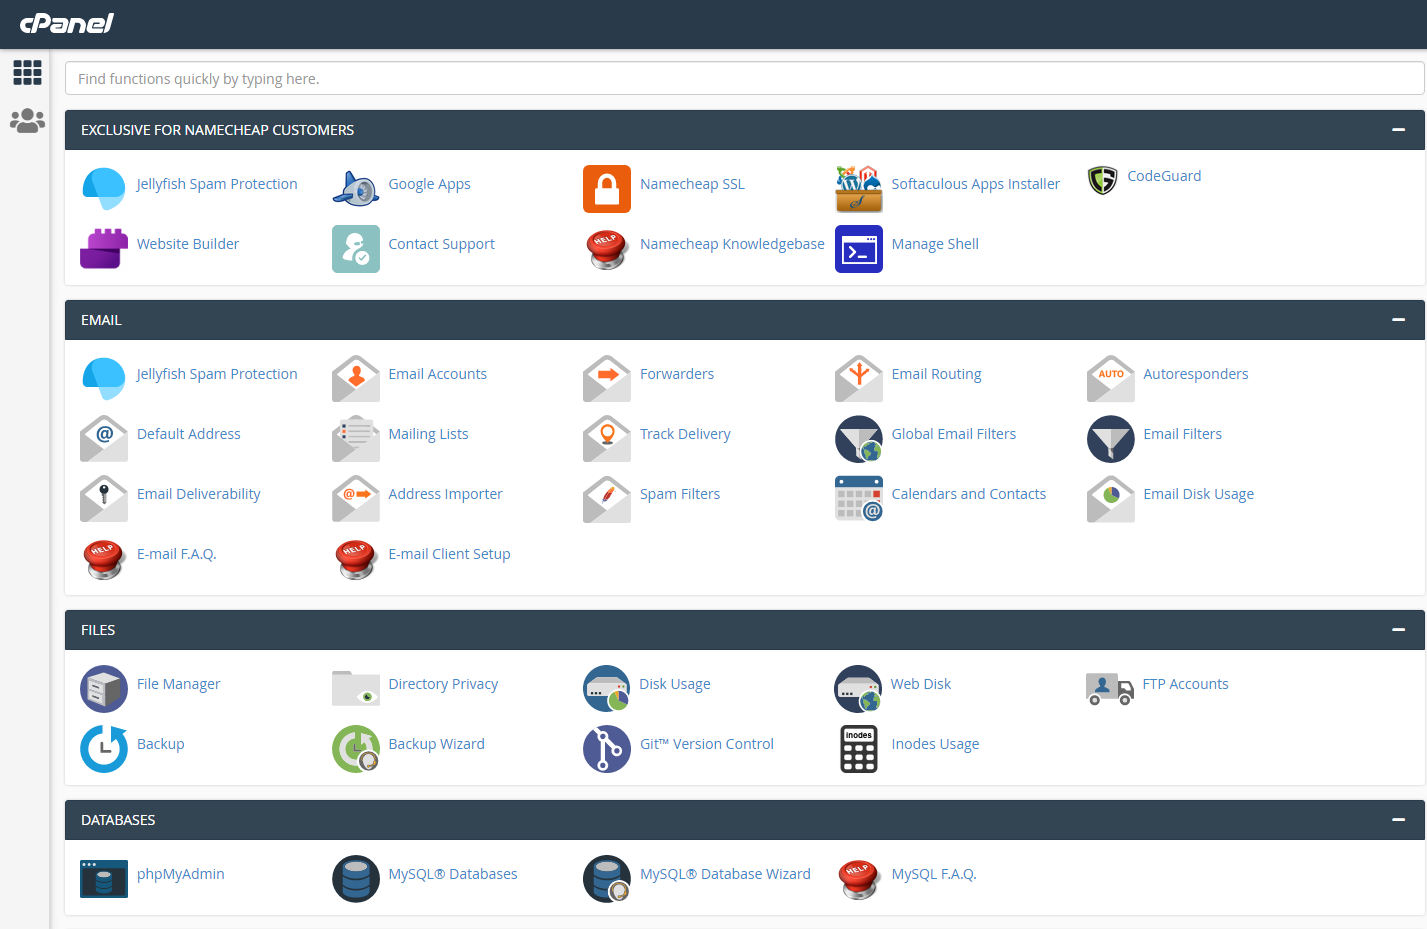Open the Email Routing icon
Image resolution: width=1427 pixels, height=929 pixels.
coord(859,379)
